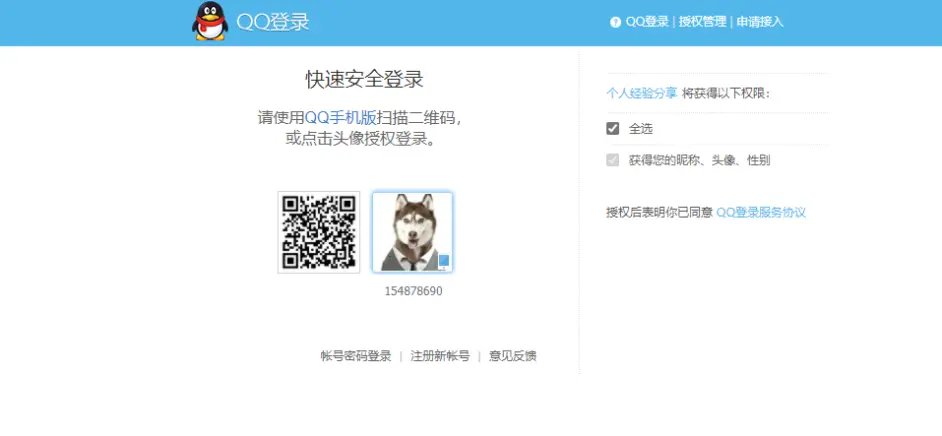The image size is (942, 436).
Task: Open 帐号密码登录 link
Action: pyautogui.click(x=356, y=356)
